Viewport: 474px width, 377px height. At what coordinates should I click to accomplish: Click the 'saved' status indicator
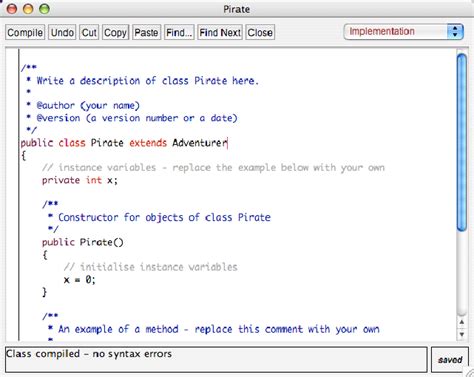450,360
